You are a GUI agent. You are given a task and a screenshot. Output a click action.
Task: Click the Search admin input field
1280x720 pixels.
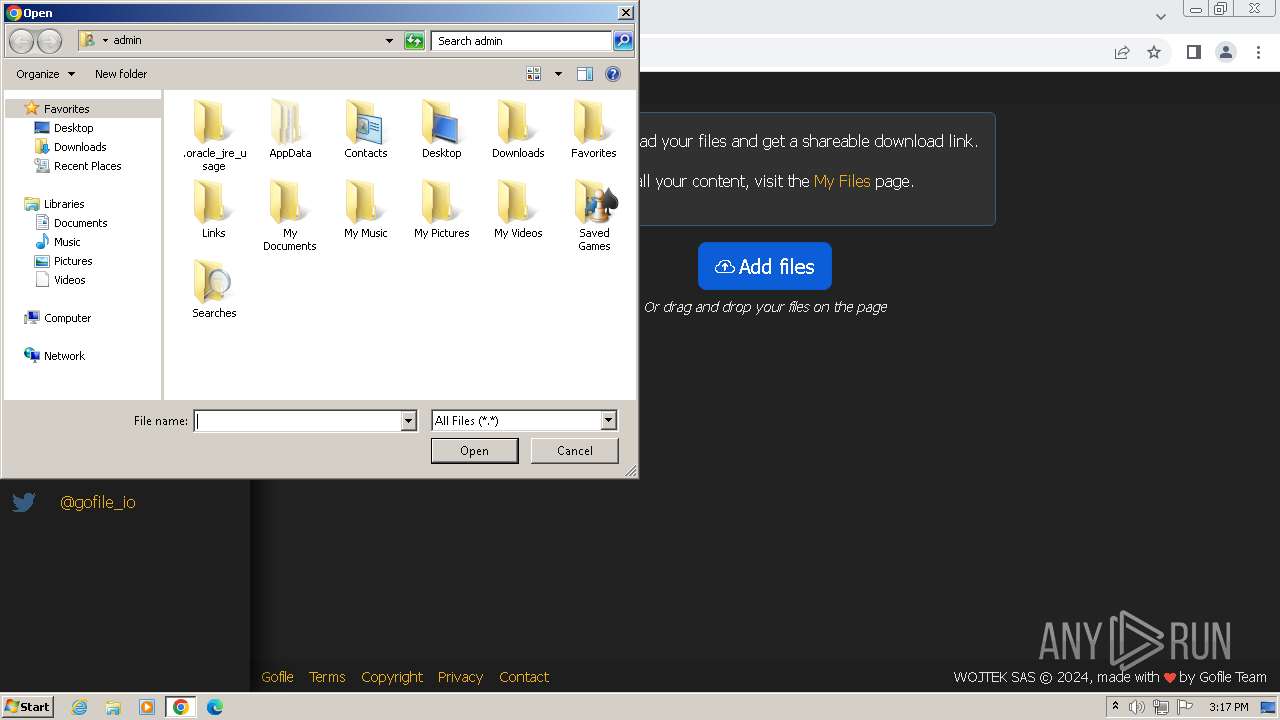tap(522, 41)
